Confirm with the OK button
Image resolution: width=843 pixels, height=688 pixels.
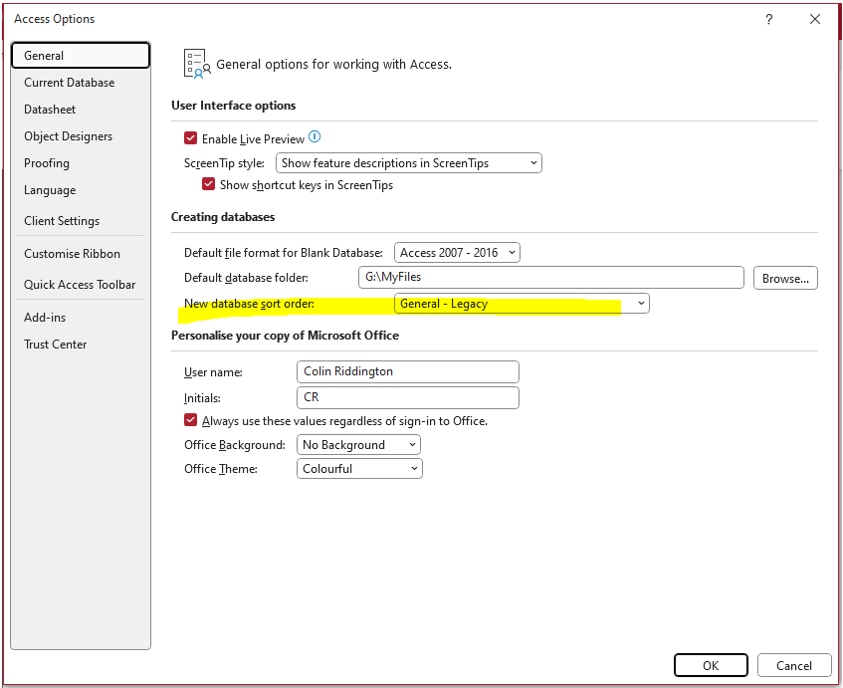[x=711, y=665]
